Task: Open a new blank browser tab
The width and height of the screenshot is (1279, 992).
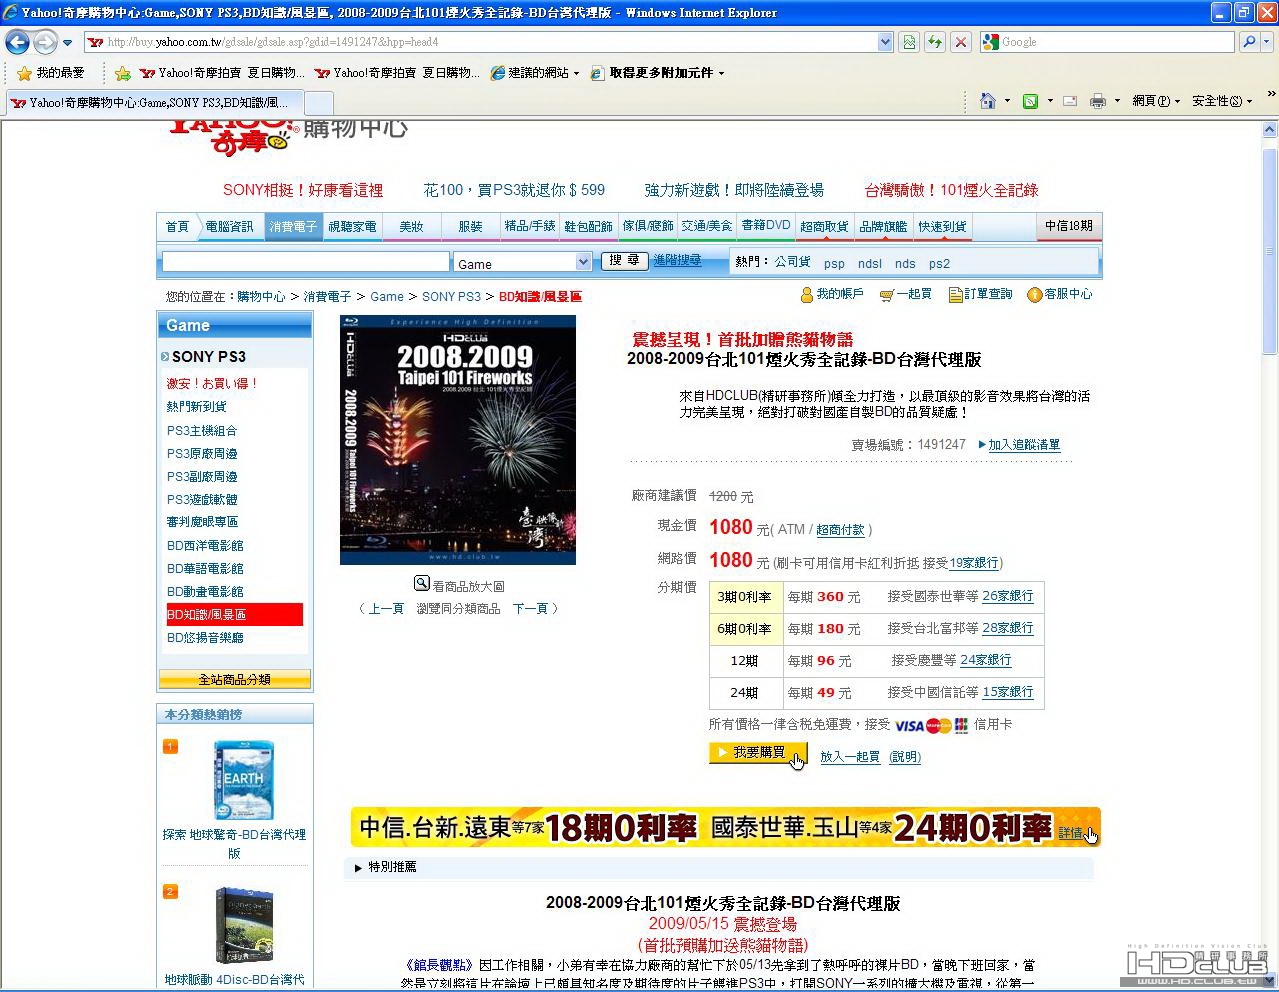Action: pos(318,102)
